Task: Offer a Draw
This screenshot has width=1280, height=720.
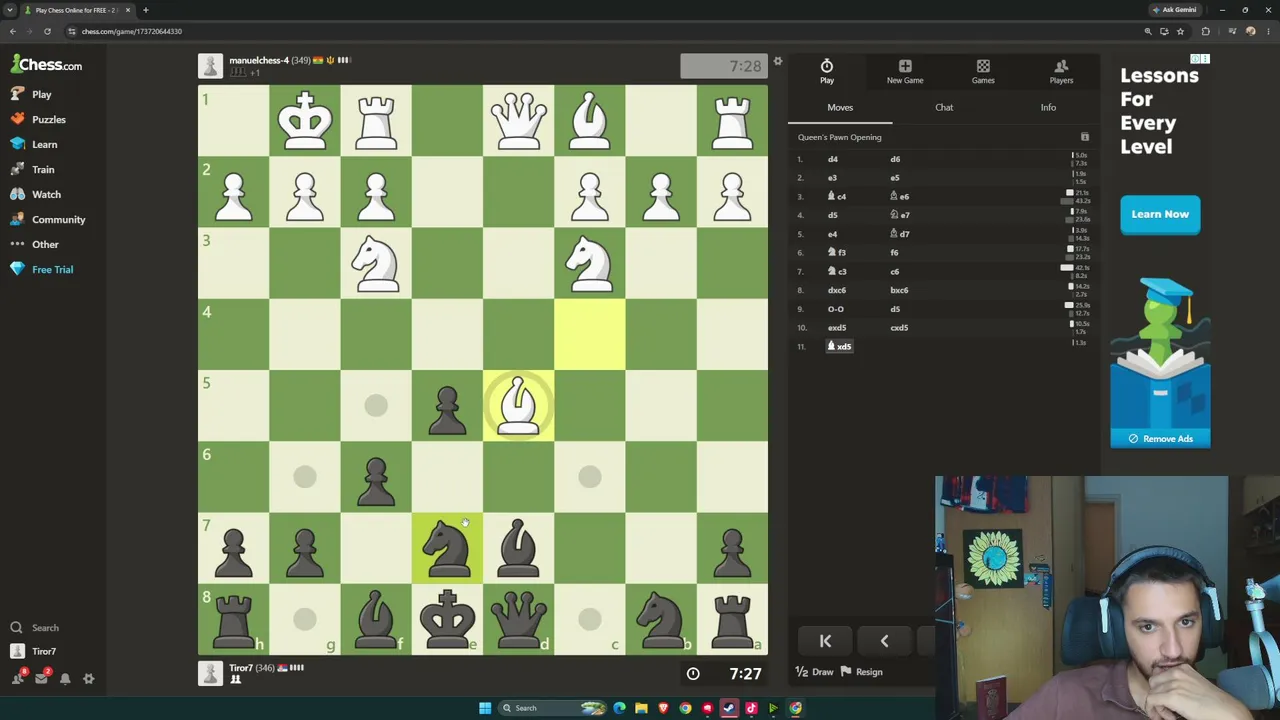Action: coord(814,672)
